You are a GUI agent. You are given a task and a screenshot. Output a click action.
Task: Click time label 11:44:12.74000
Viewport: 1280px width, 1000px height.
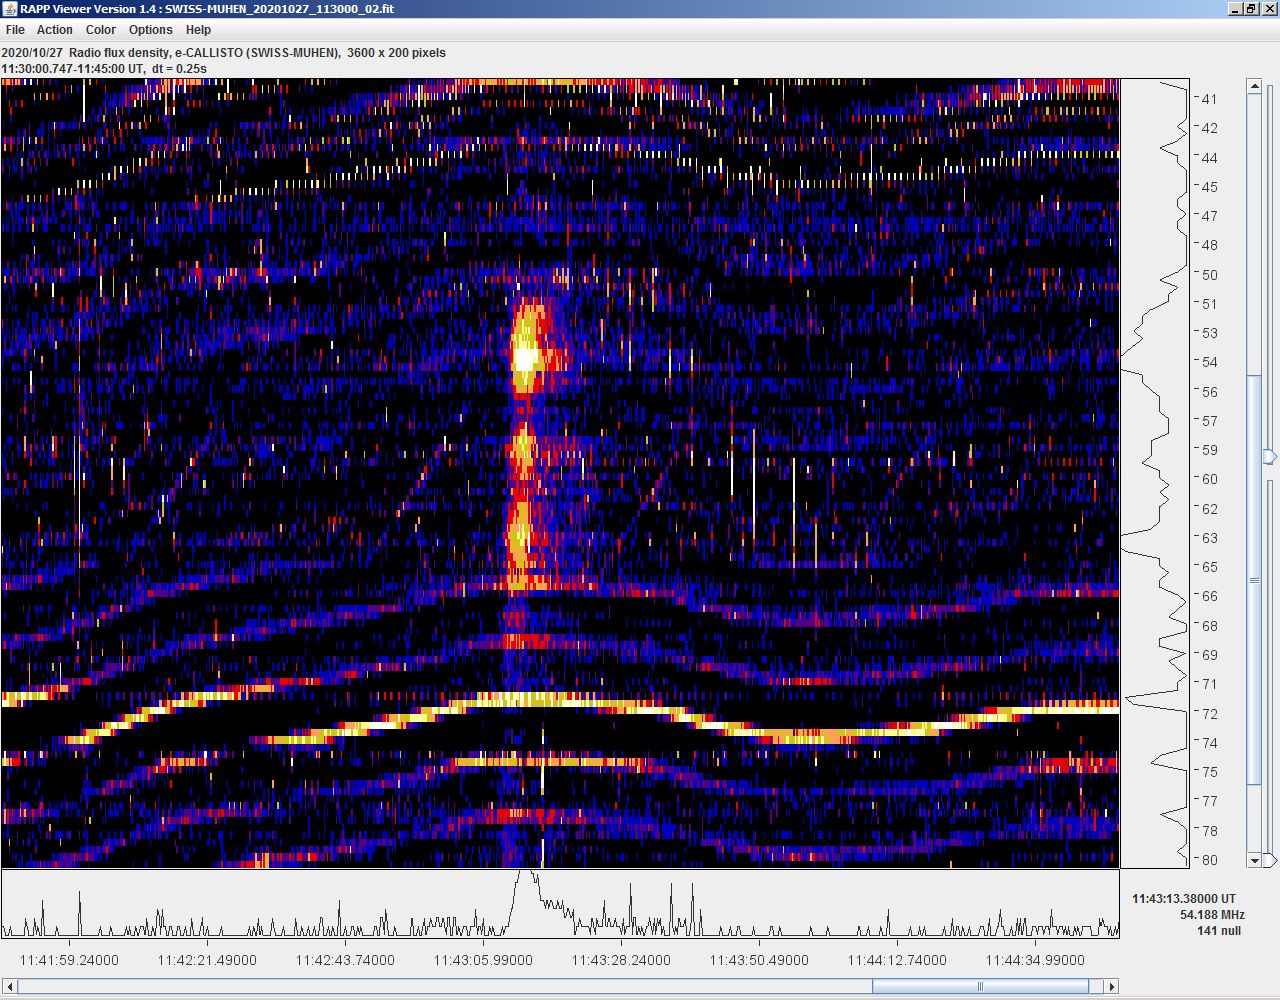897,960
